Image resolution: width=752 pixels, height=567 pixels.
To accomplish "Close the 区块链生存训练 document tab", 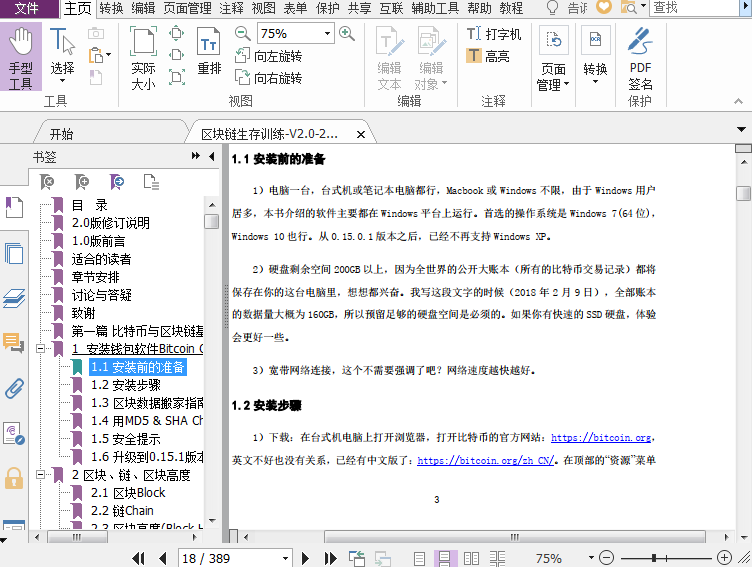I will click(361, 135).
